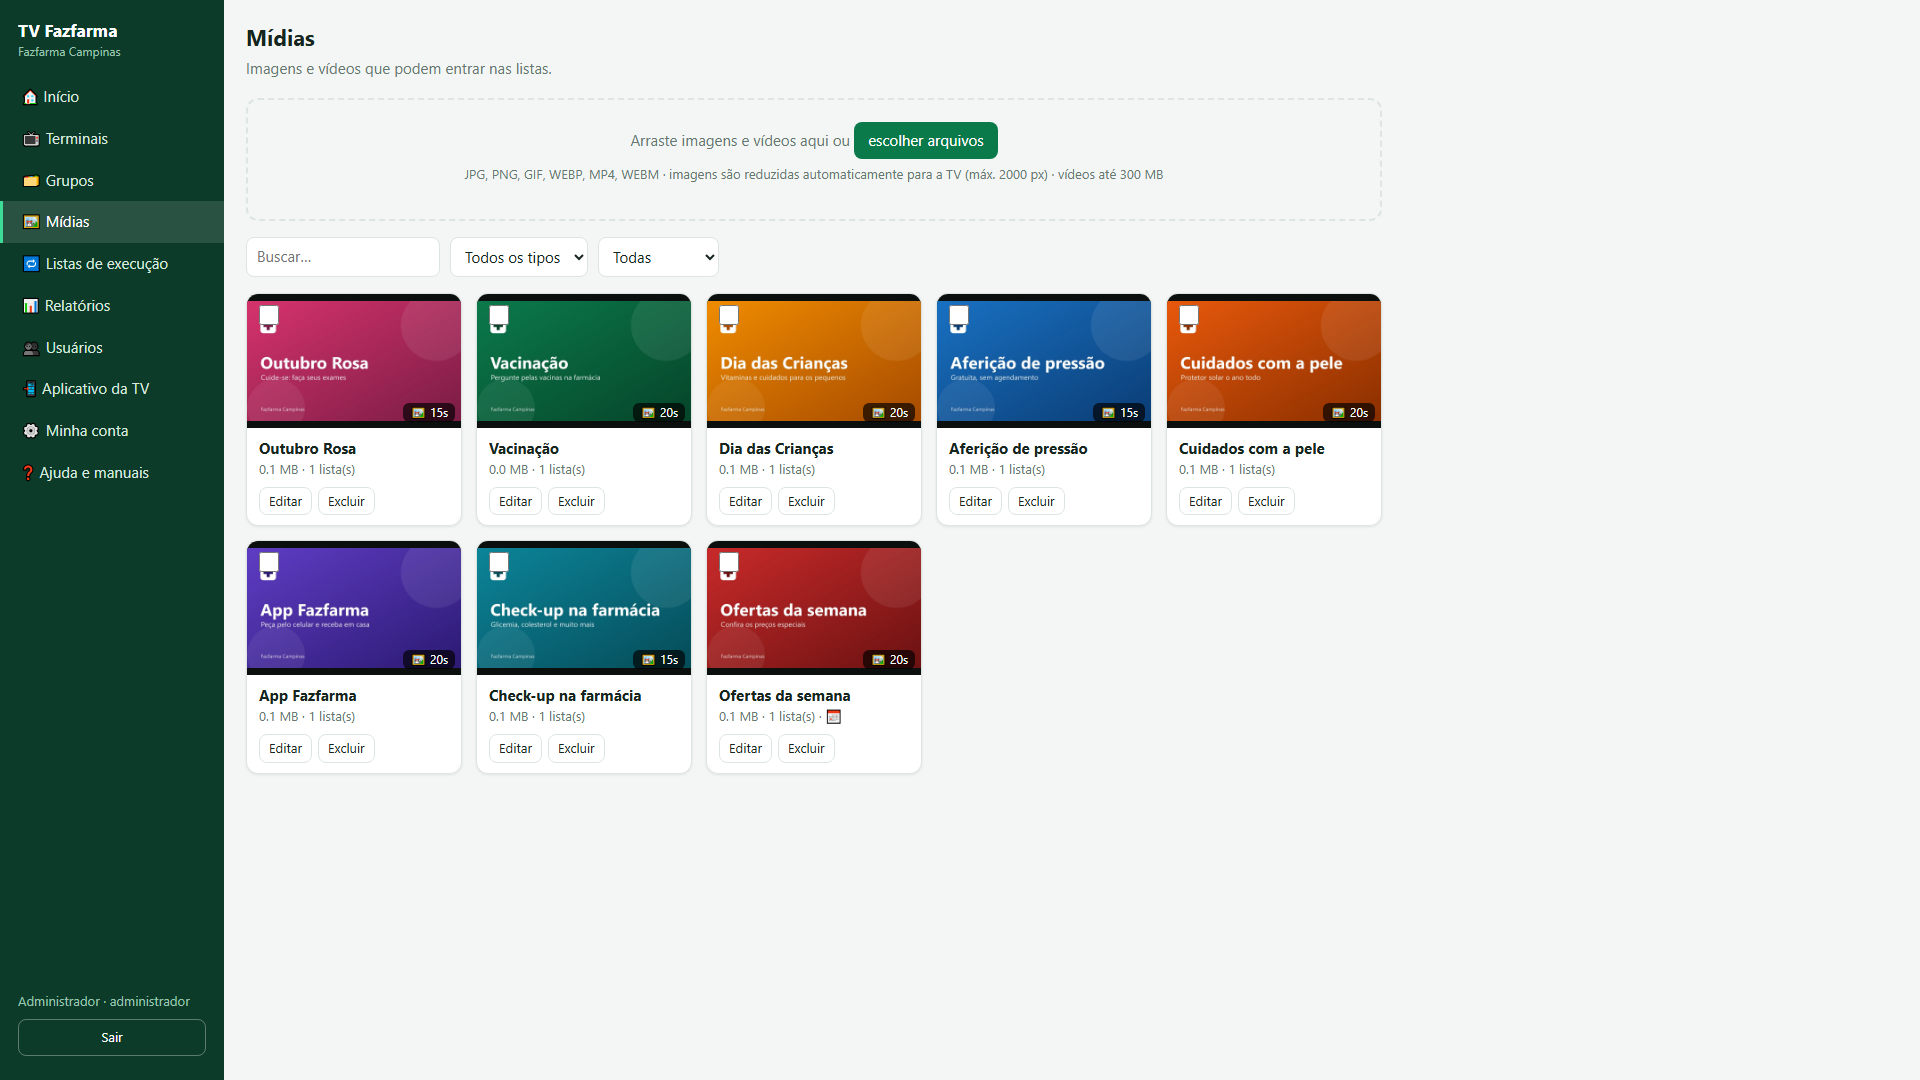Go to Terminais via its TV icon
Screen dimensions: 1920x1080
tap(31, 139)
